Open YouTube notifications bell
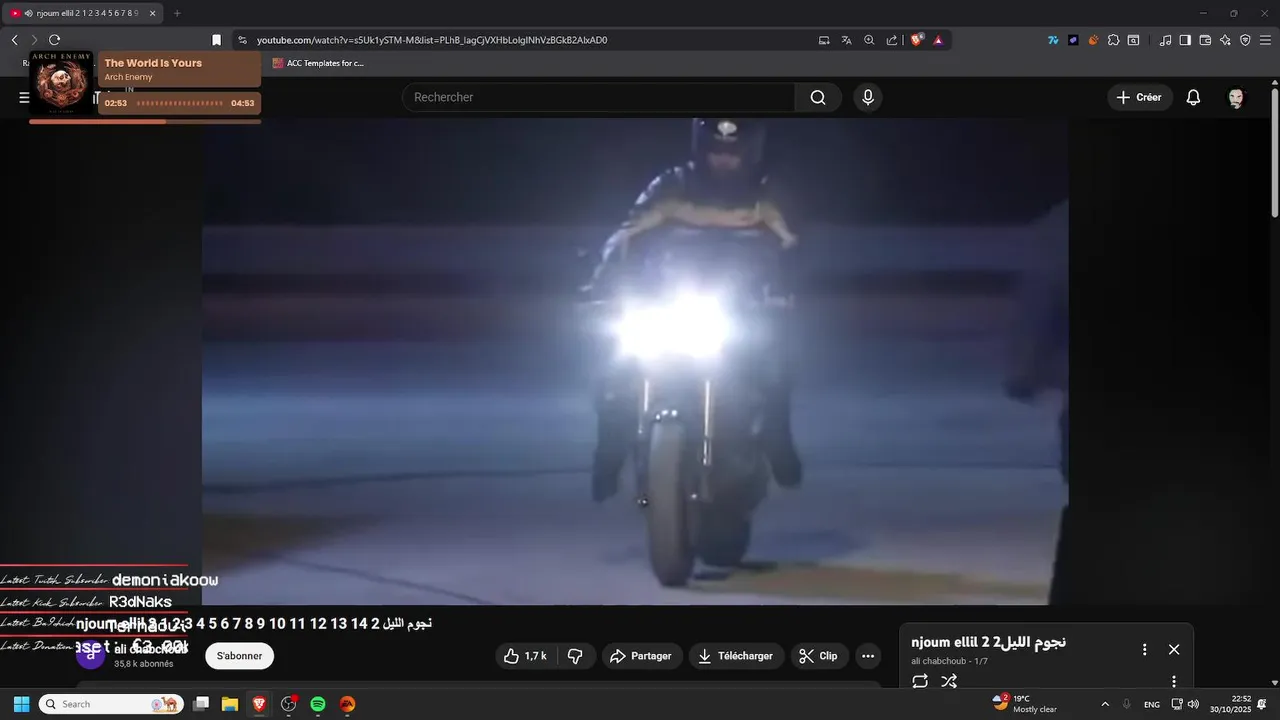 [x=1193, y=97]
